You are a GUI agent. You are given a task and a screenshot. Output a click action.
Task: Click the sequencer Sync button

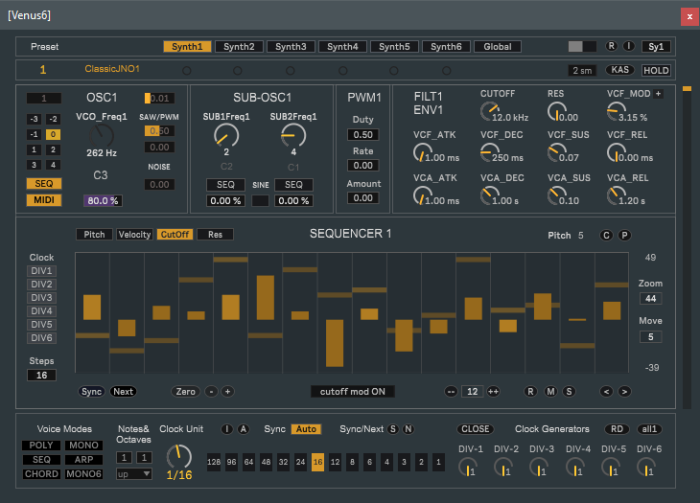click(92, 392)
